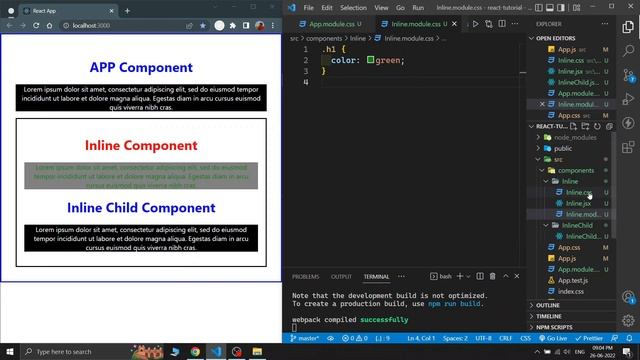This screenshot has height=360, width=640.
Task: Open the Selection menu
Action: click(353, 7)
